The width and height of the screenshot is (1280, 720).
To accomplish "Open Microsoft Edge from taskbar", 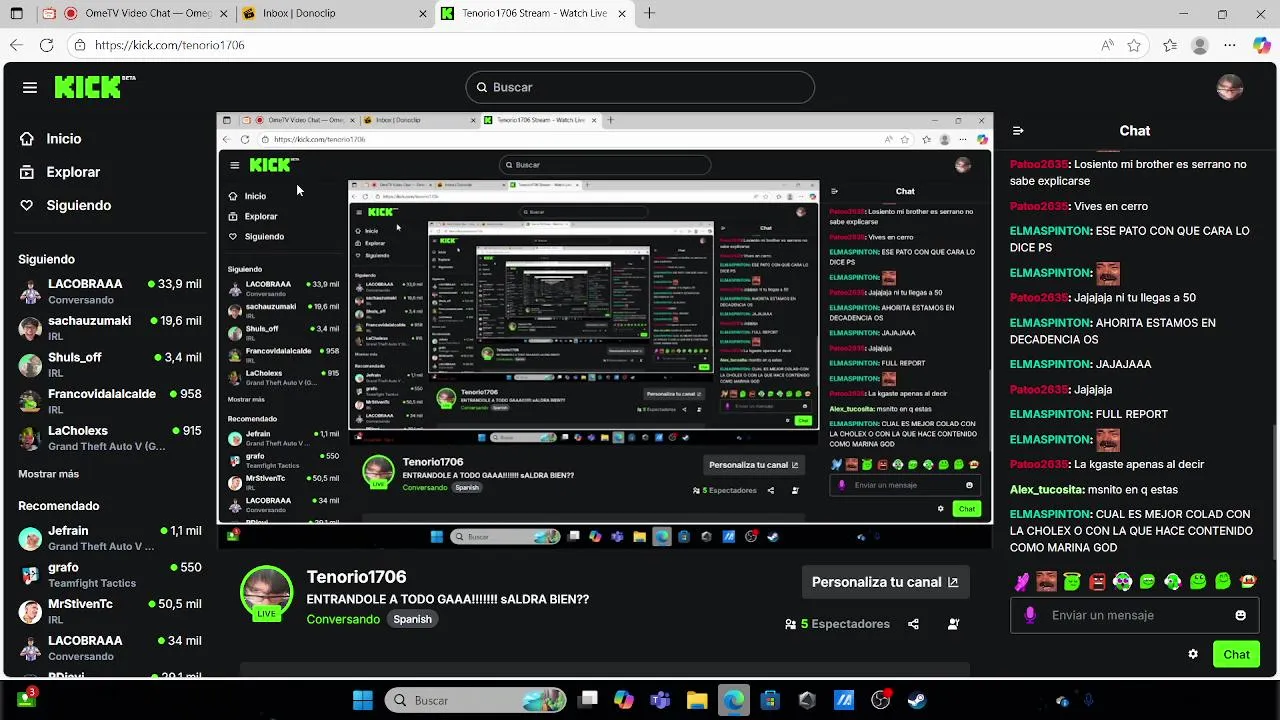I will click(x=734, y=700).
